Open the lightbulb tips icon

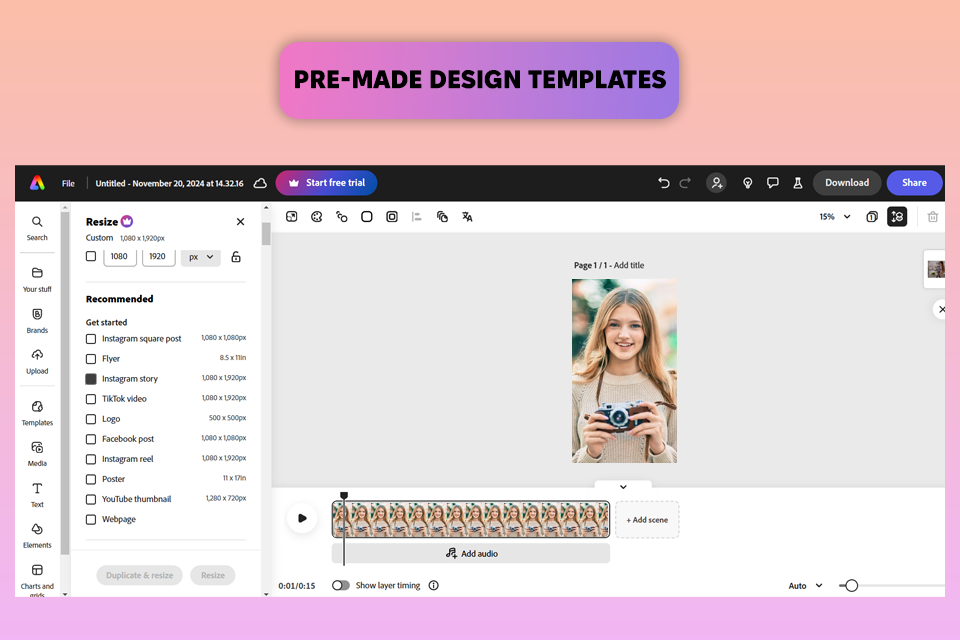tap(748, 183)
